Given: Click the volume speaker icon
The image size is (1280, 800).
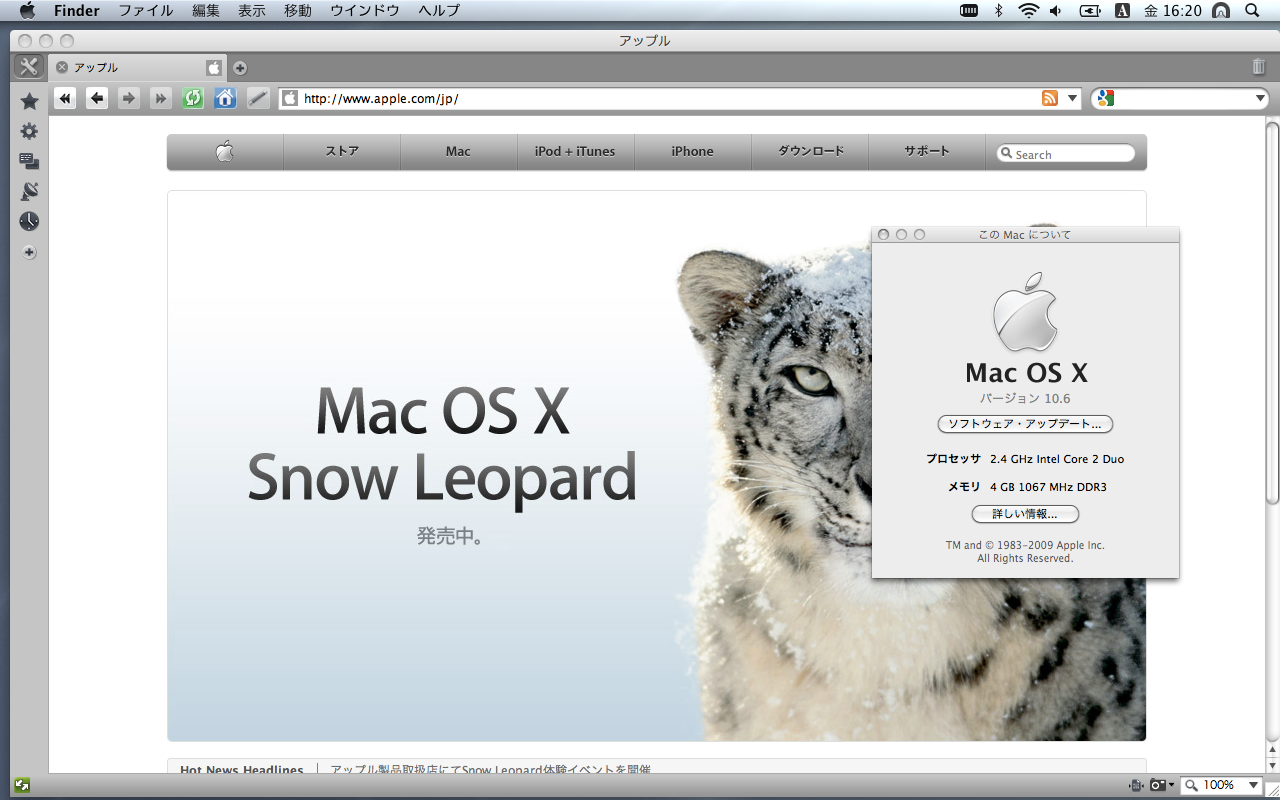Looking at the screenshot, I should [1057, 11].
